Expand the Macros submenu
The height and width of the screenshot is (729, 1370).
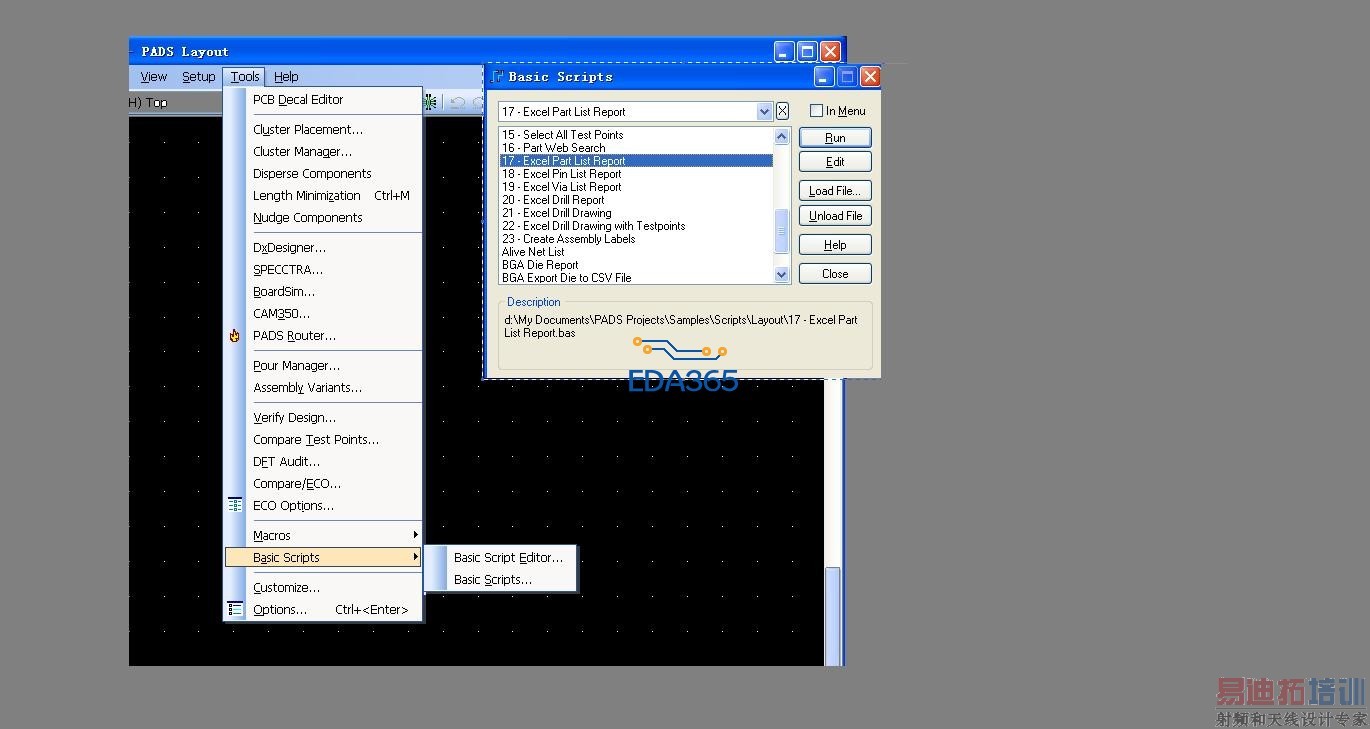click(322, 536)
